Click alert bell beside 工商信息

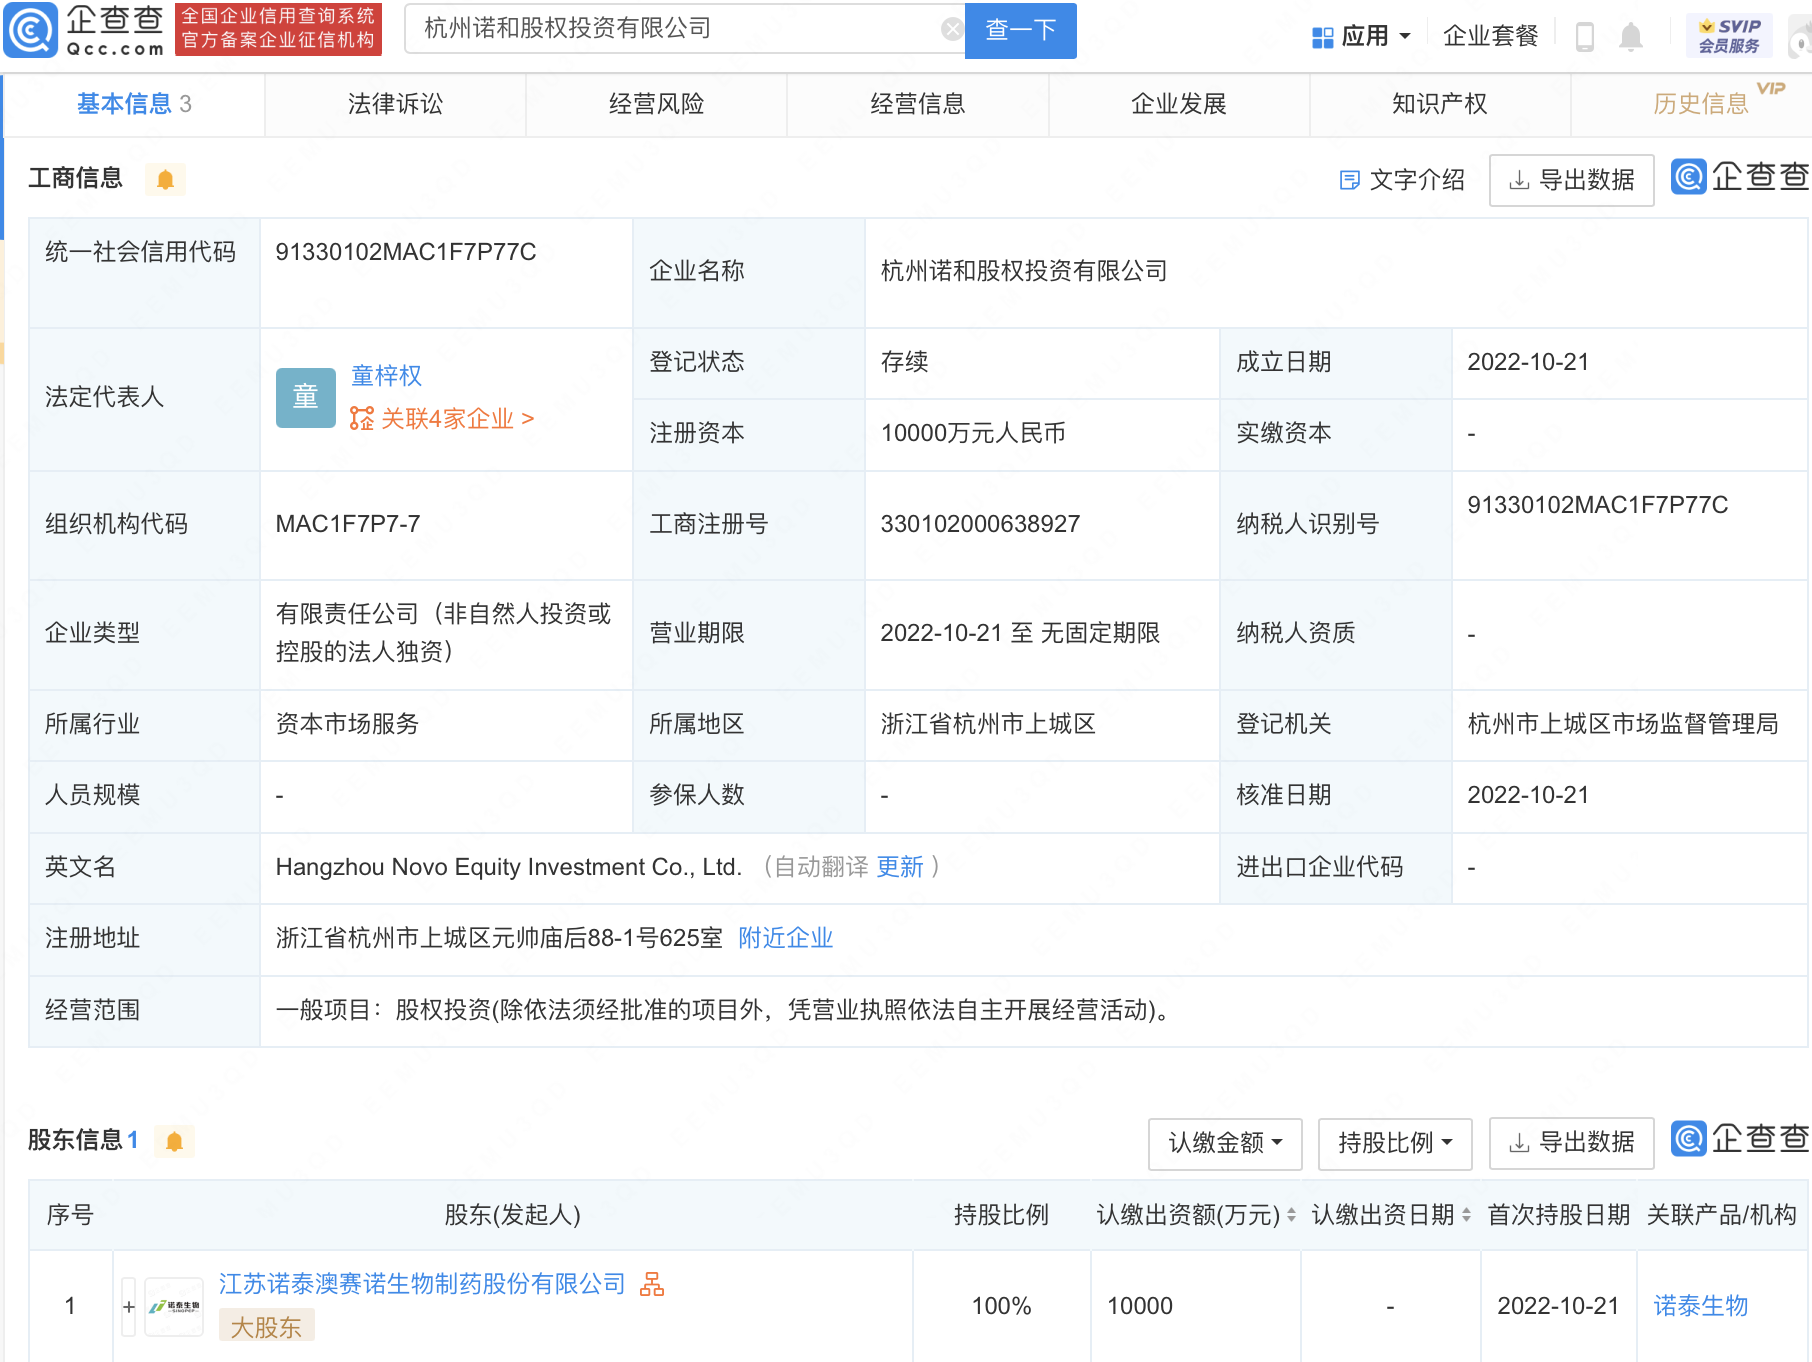[165, 179]
